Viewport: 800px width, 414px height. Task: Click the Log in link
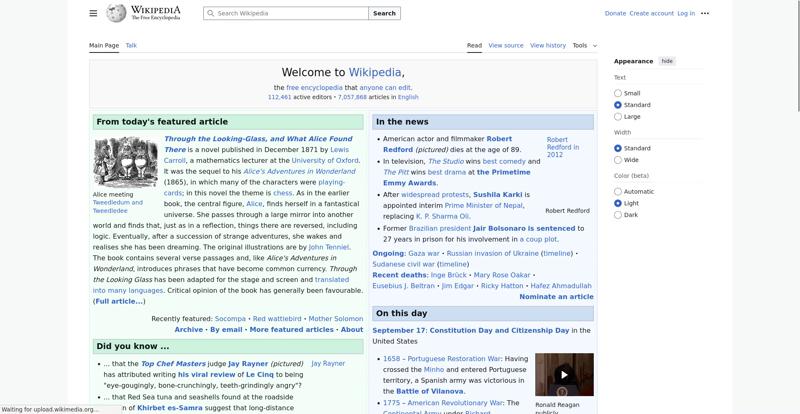686,13
